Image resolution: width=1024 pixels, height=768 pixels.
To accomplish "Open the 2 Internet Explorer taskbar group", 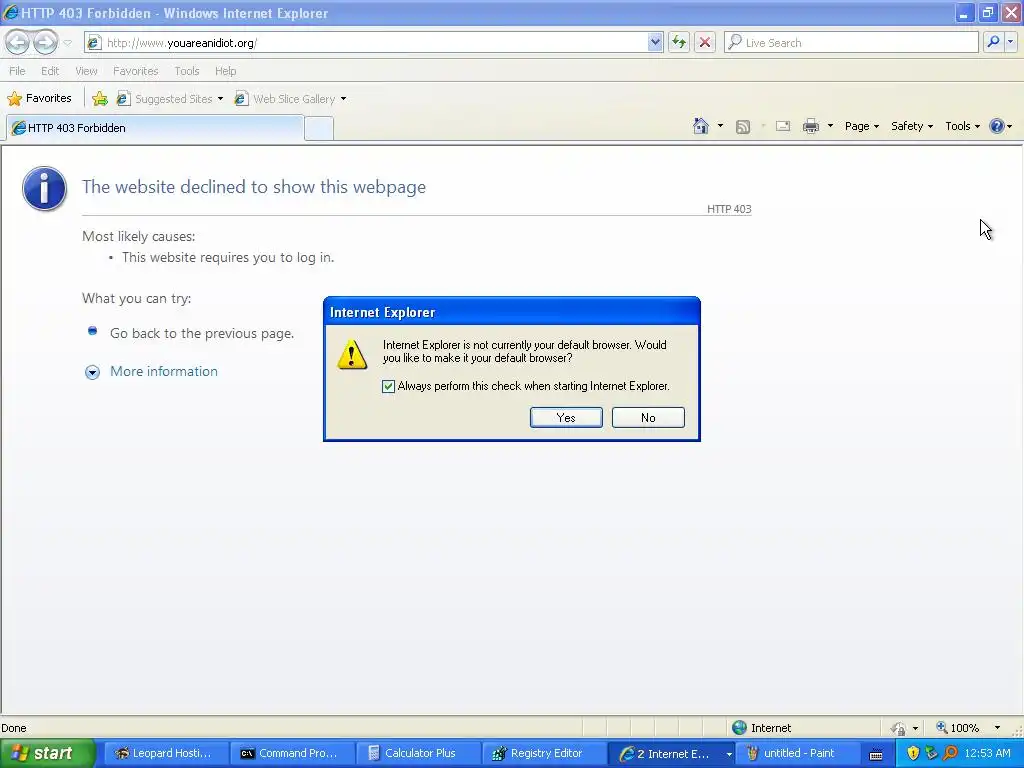I will pos(671,754).
